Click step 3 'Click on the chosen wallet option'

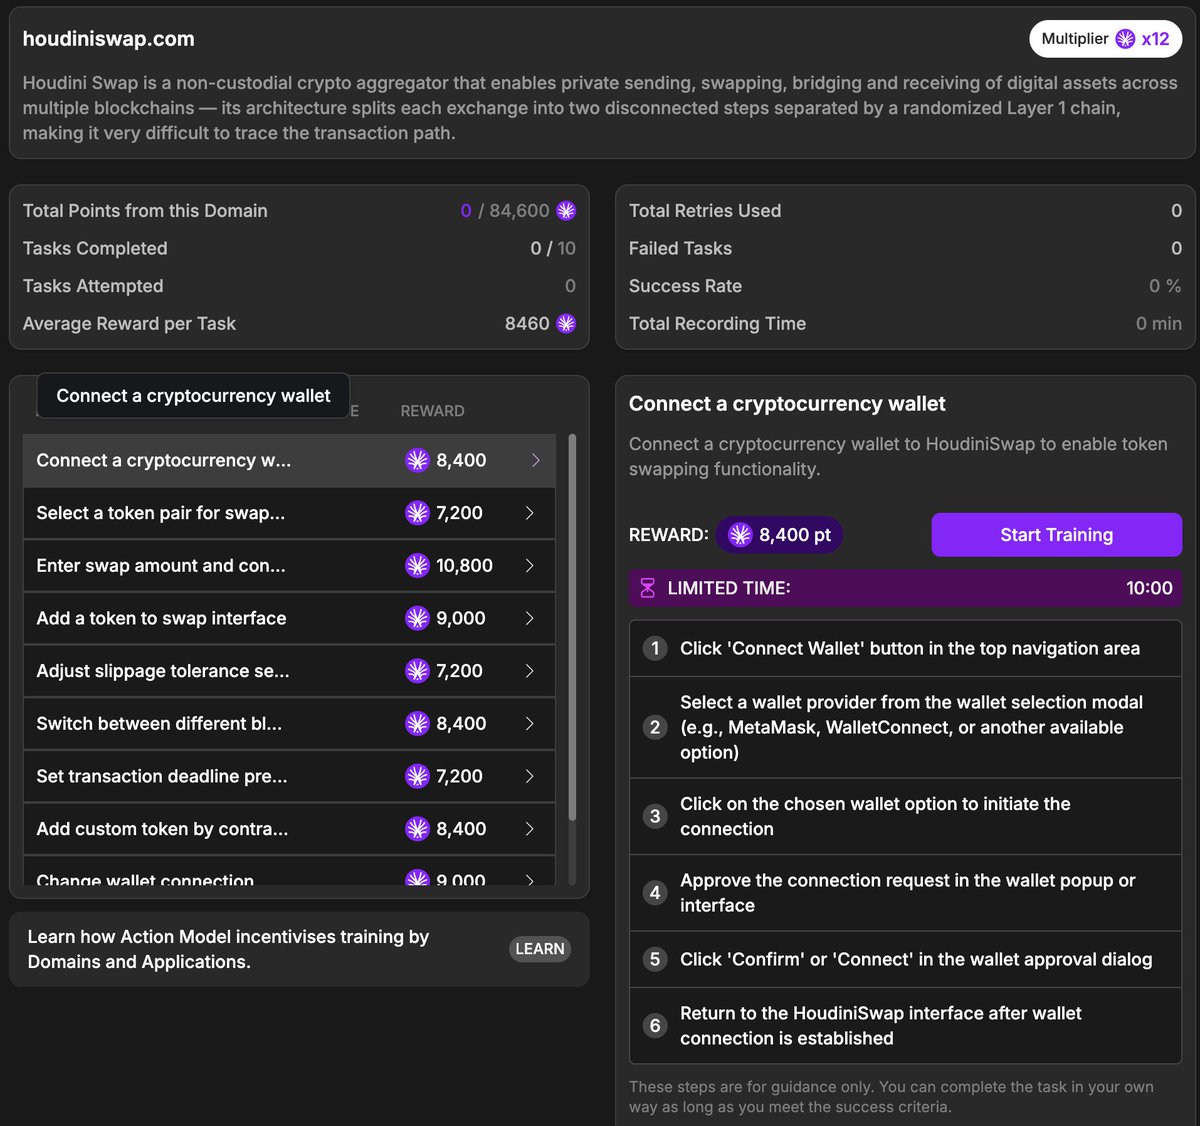[x=905, y=816]
